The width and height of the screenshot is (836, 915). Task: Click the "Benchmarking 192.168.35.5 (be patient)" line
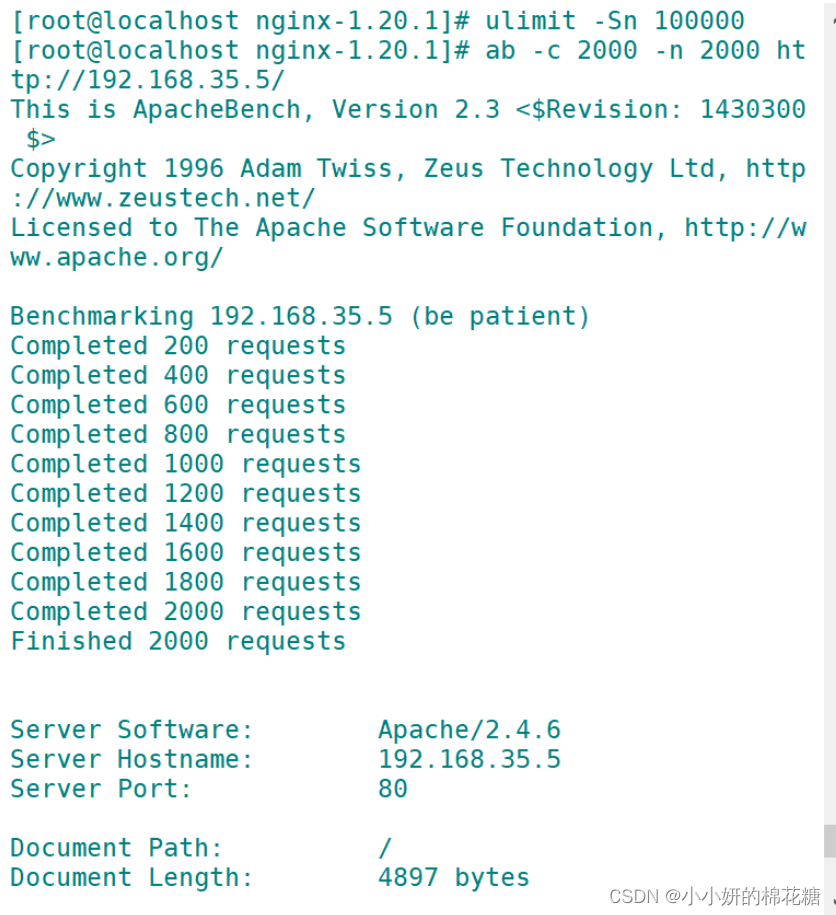pos(300,317)
